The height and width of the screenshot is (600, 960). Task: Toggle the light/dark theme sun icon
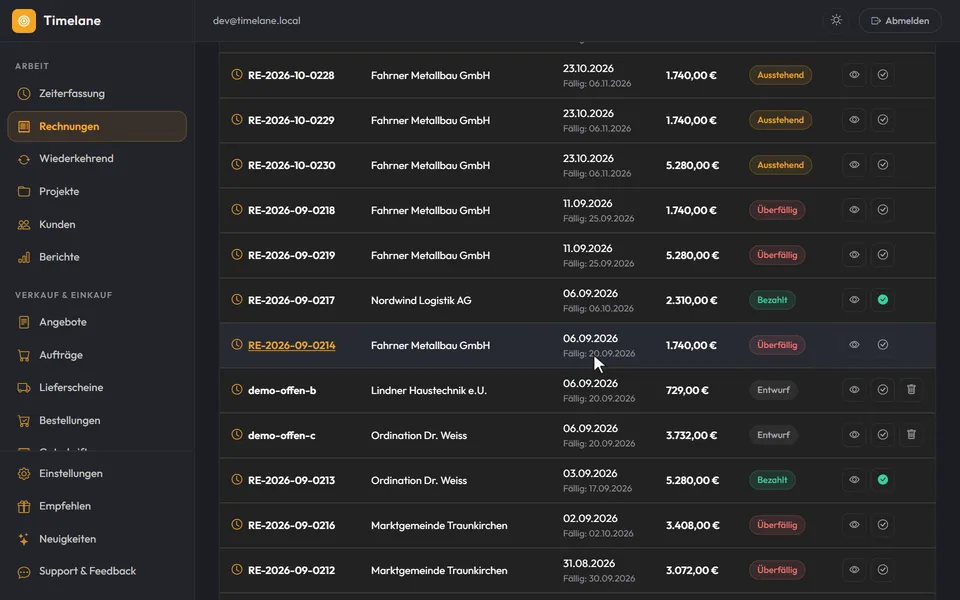(836, 20)
